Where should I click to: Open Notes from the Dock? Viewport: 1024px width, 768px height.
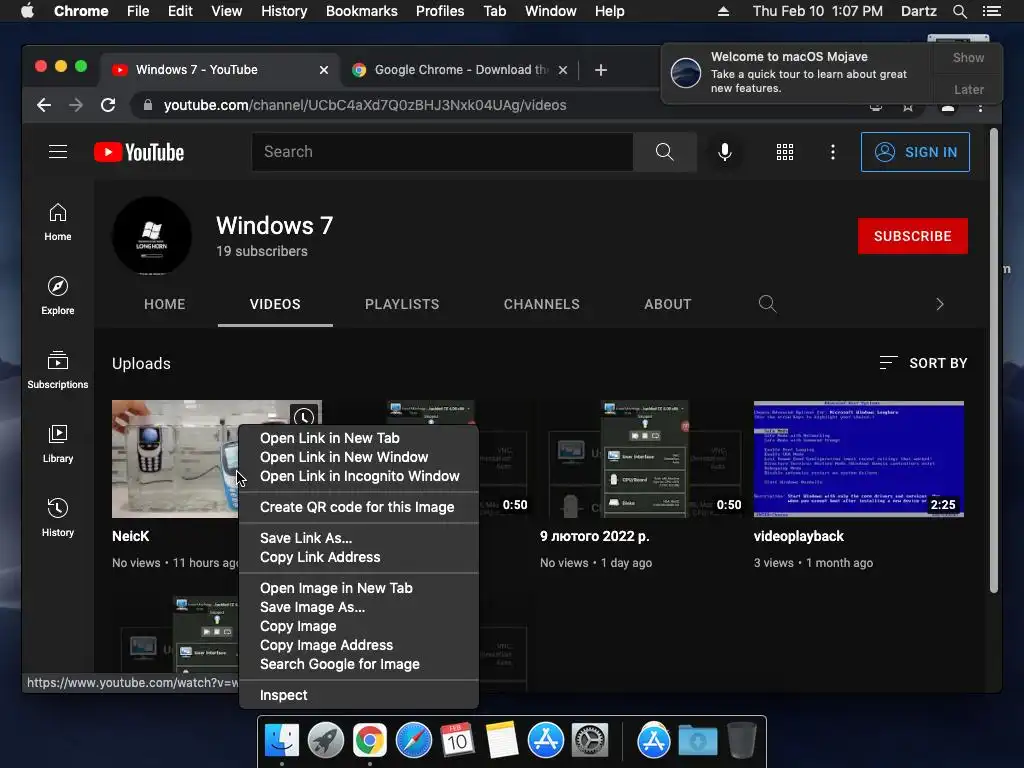point(502,741)
